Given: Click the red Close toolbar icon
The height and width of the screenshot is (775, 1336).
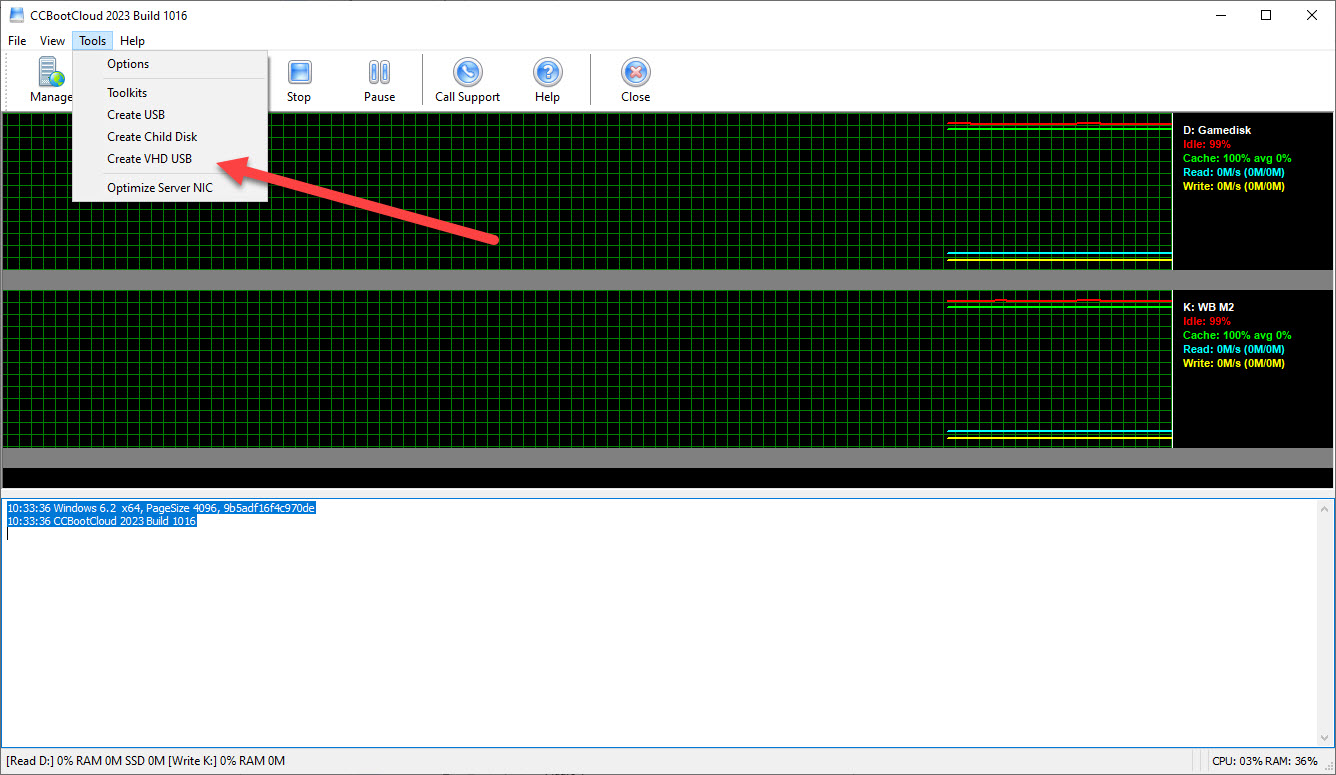Looking at the screenshot, I should point(635,73).
